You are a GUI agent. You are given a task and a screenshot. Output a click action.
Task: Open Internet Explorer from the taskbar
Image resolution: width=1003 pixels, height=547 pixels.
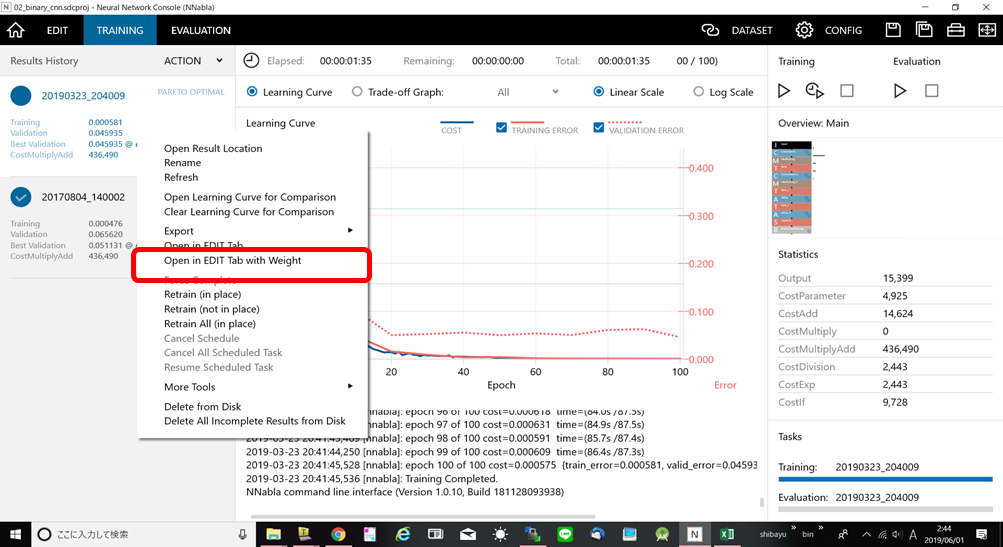coord(403,534)
